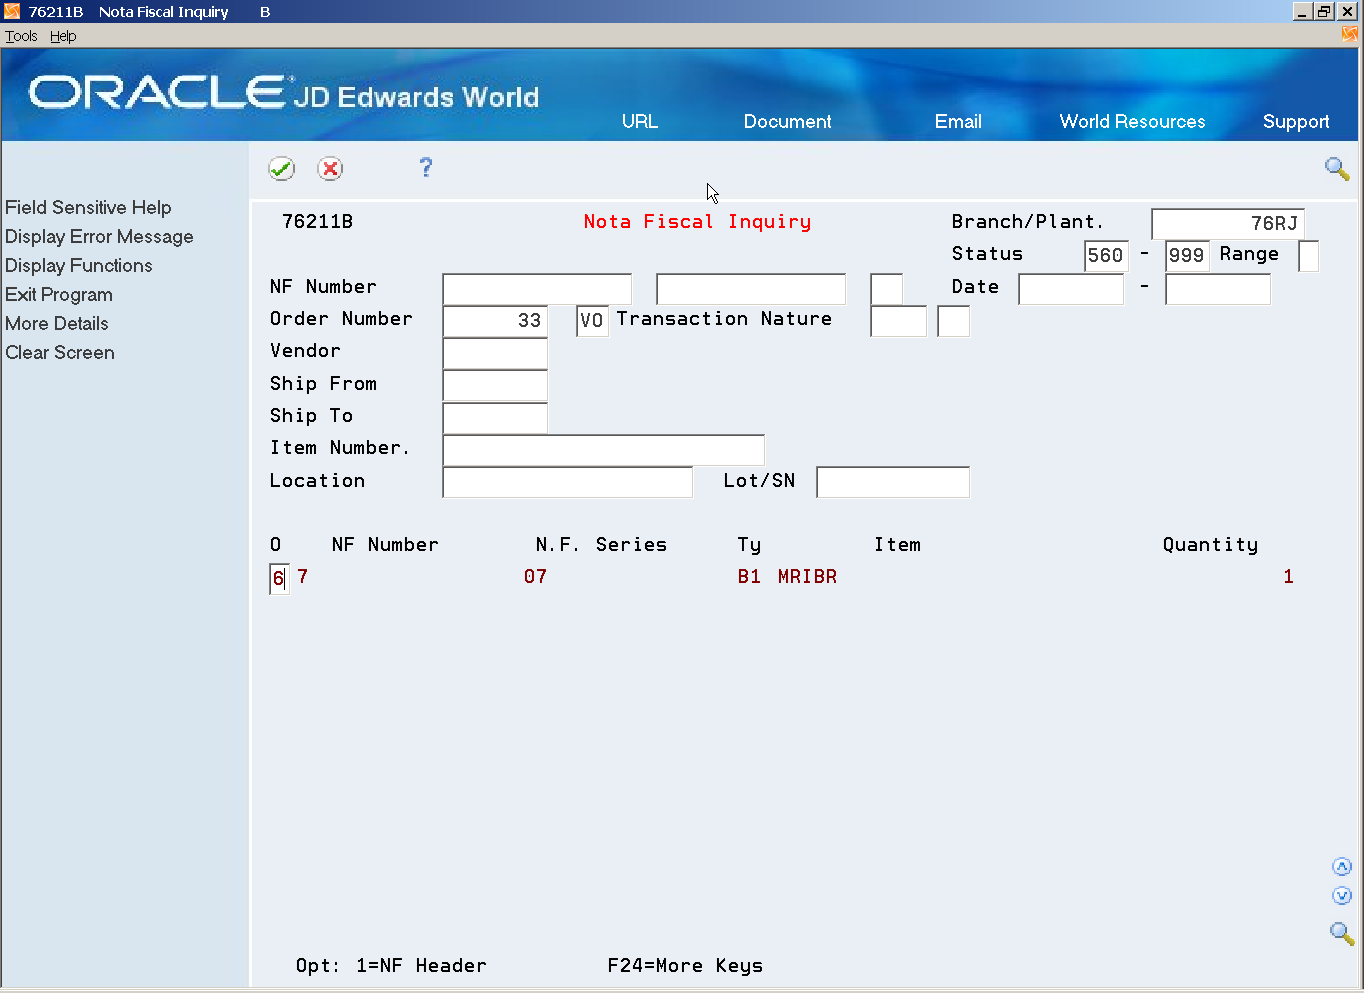
Task: Click the N.F. Series value 07
Action: pyautogui.click(x=535, y=577)
